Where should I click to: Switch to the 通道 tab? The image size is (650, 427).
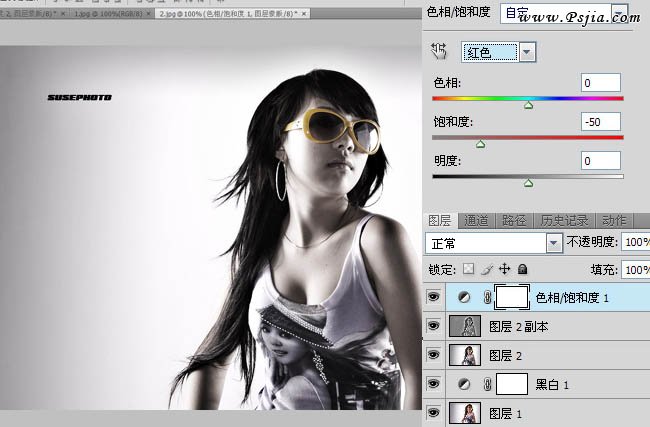click(477, 220)
